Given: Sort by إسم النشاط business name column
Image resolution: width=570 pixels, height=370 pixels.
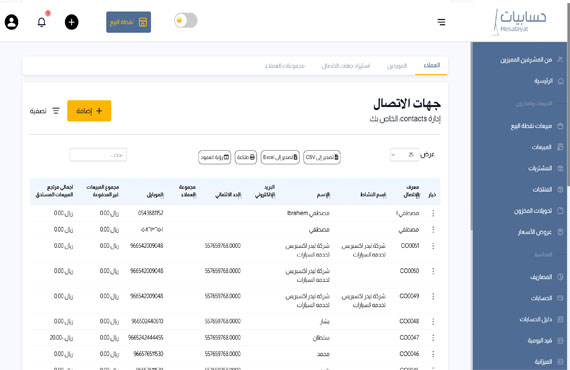Looking at the screenshot, I should (x=373, y=195).
